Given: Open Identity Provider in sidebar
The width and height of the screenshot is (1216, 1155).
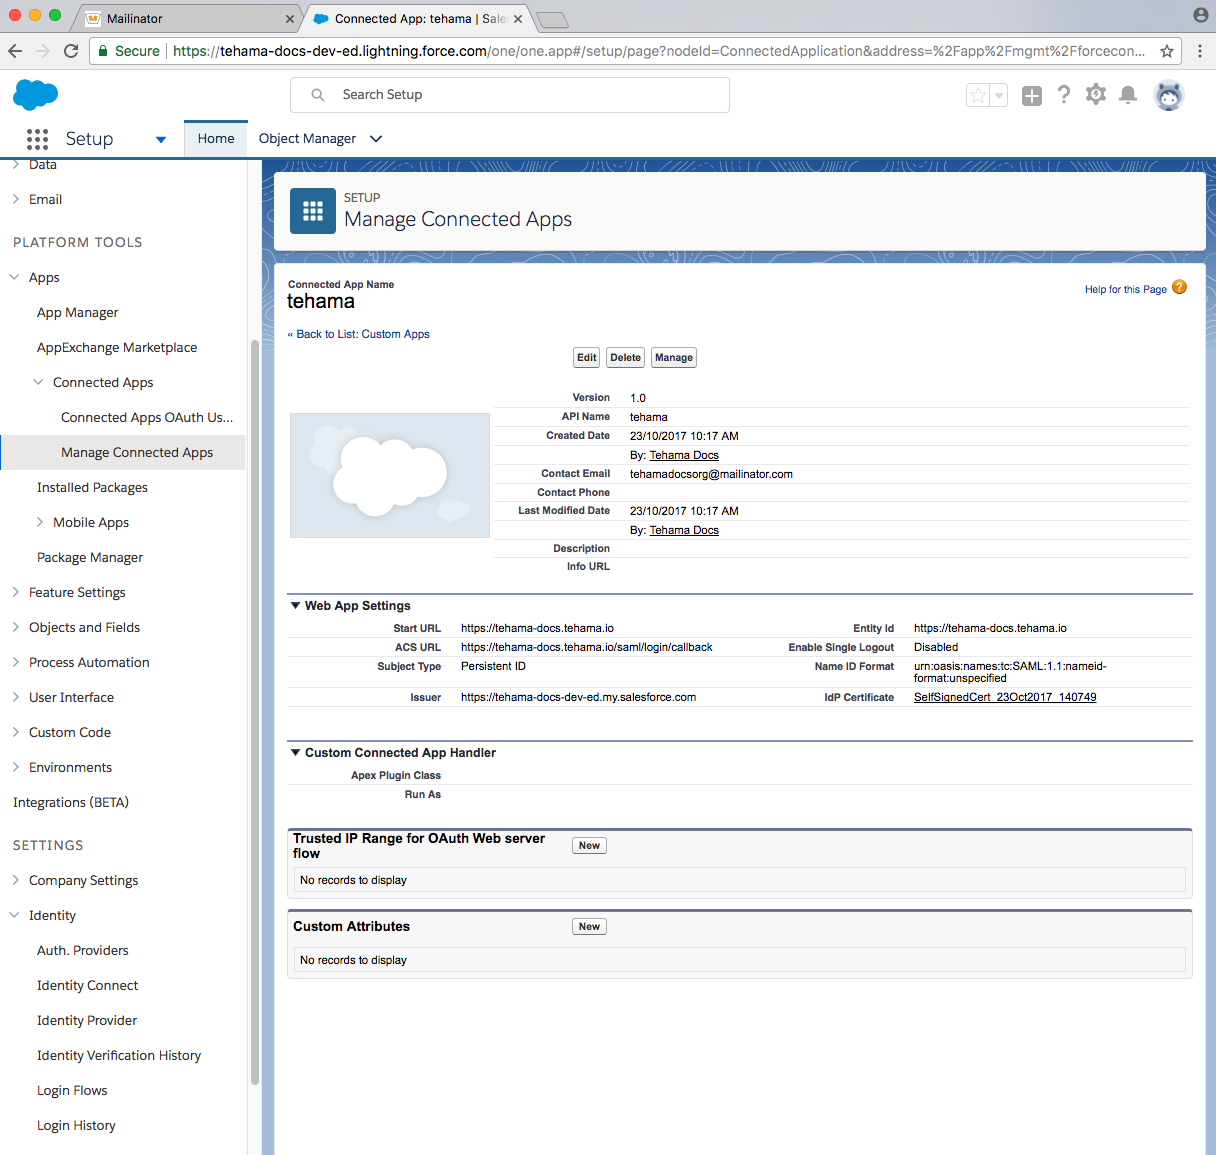Looking at the screenshot, I should [87, 1021].
